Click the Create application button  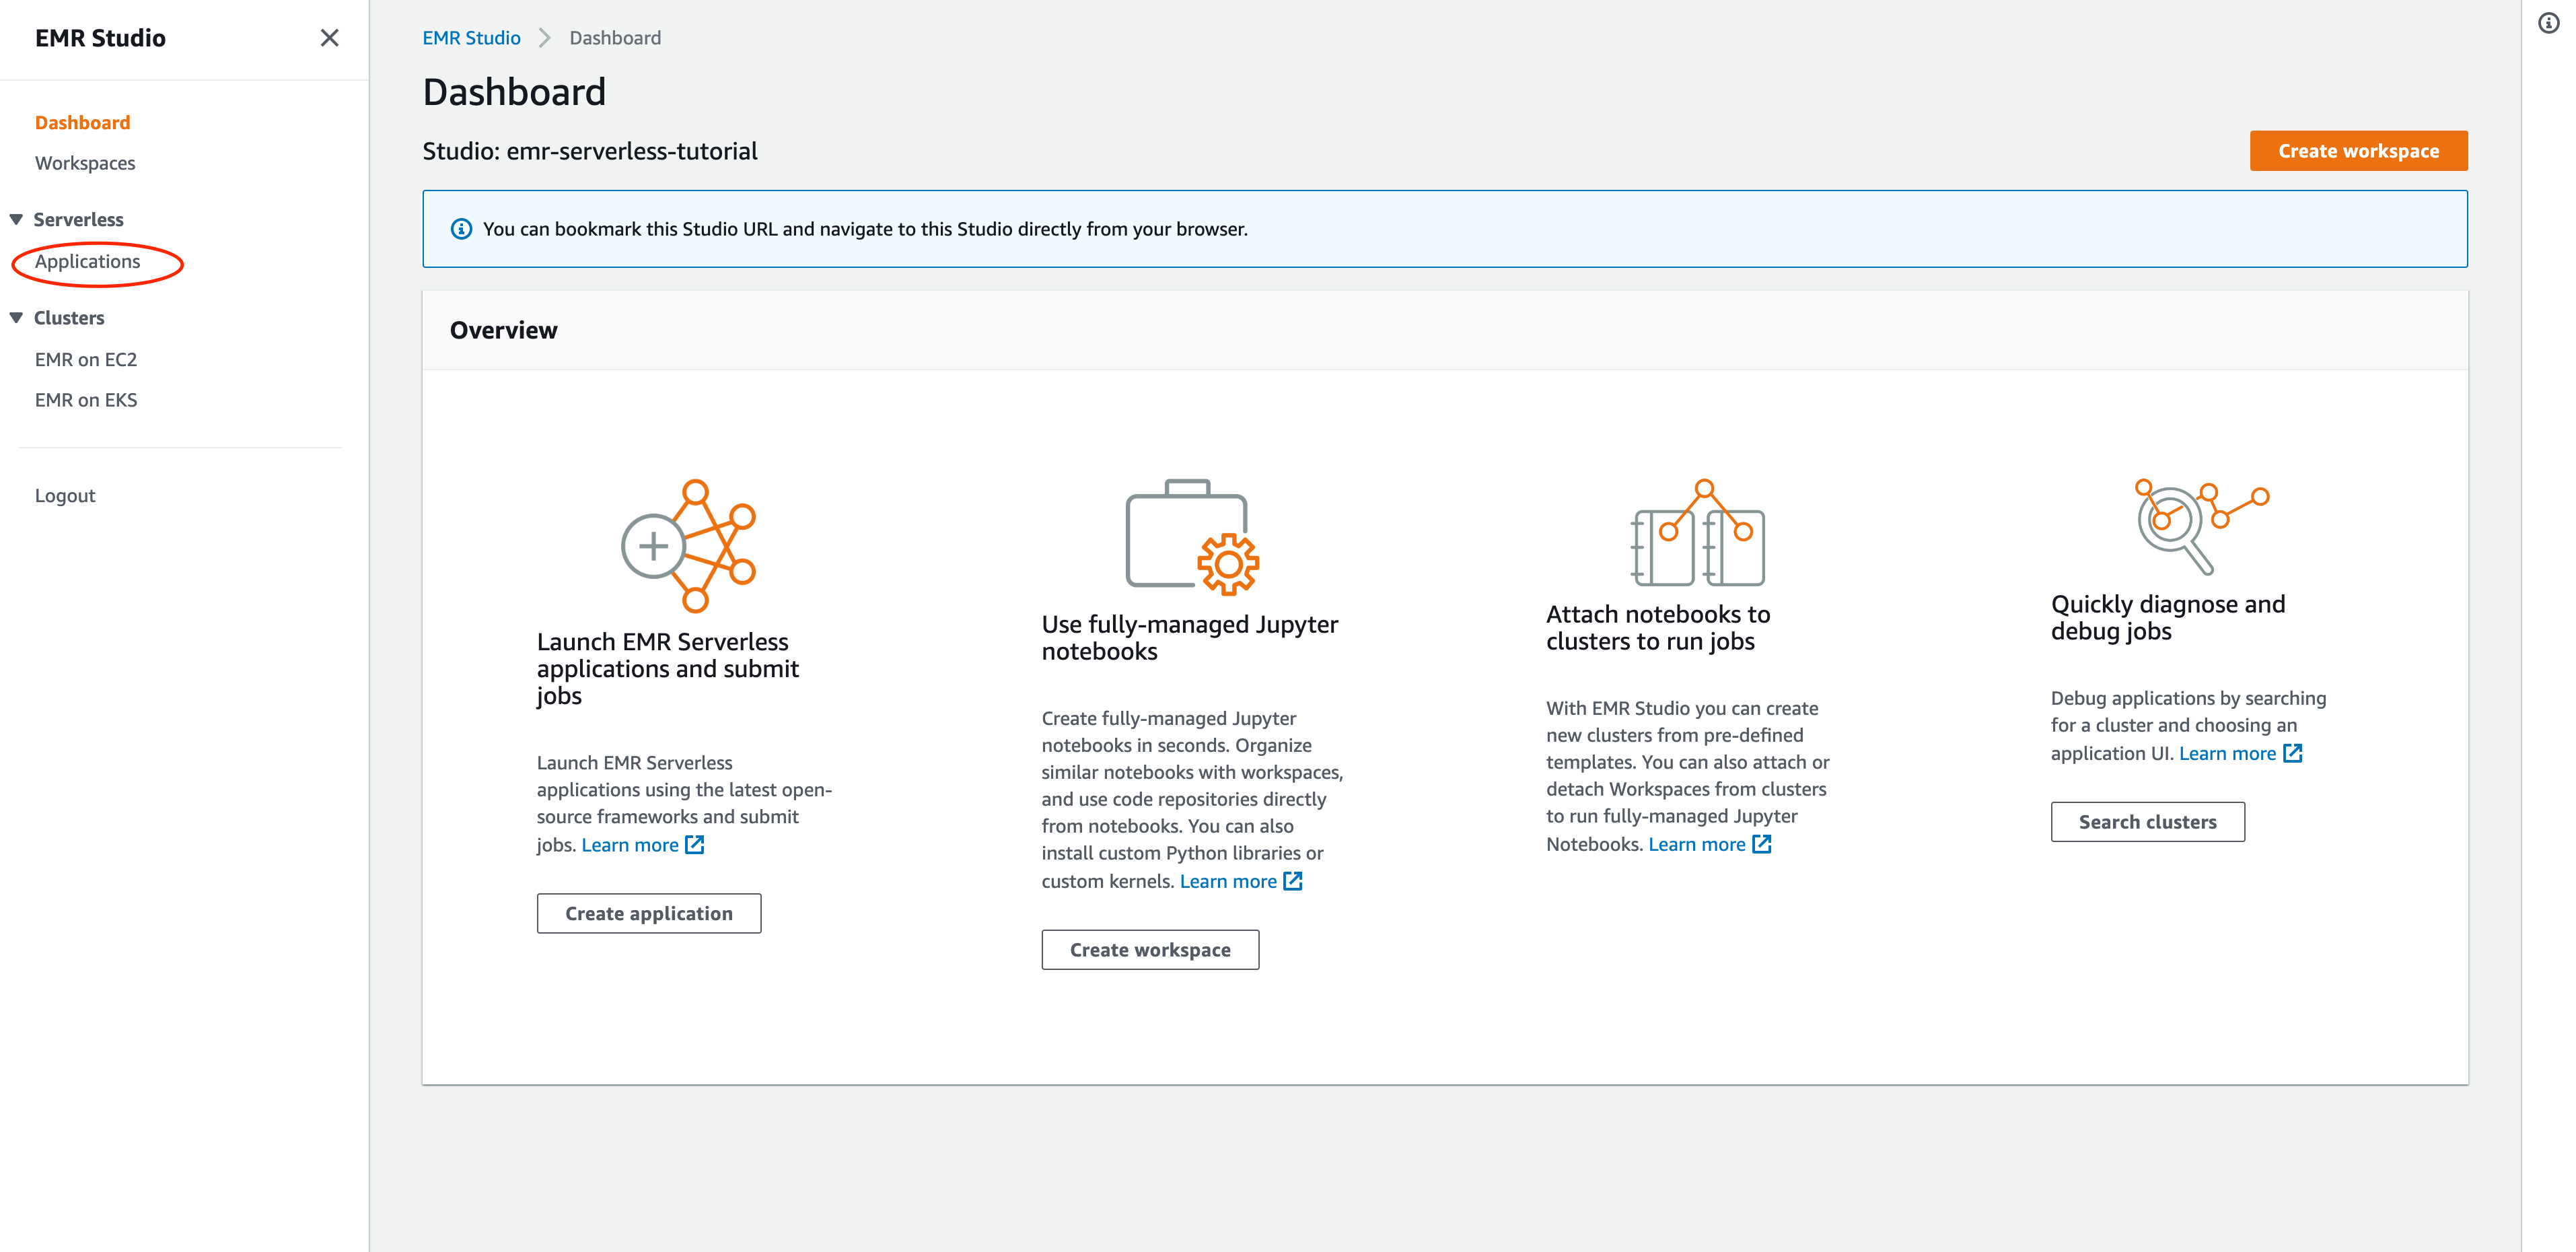click(648, 913)
